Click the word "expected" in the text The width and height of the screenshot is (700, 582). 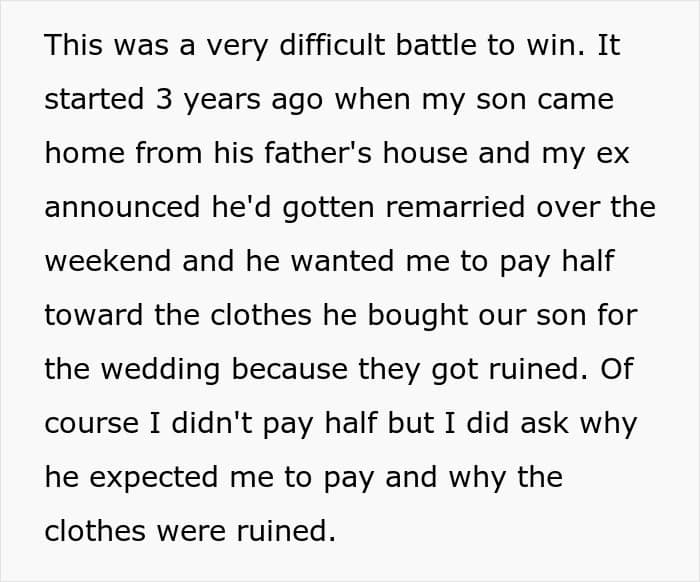pos(154,478)
